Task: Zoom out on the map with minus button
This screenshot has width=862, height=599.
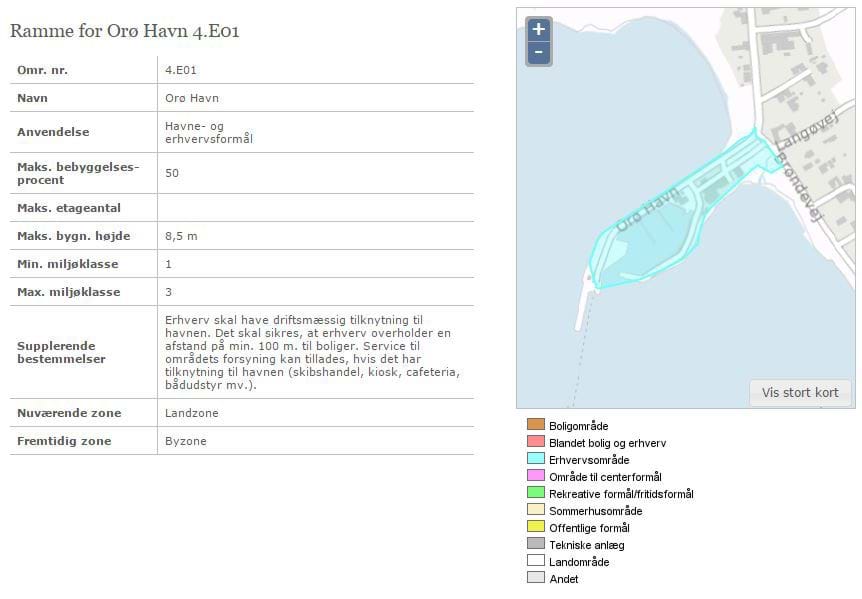Action: 538,53
